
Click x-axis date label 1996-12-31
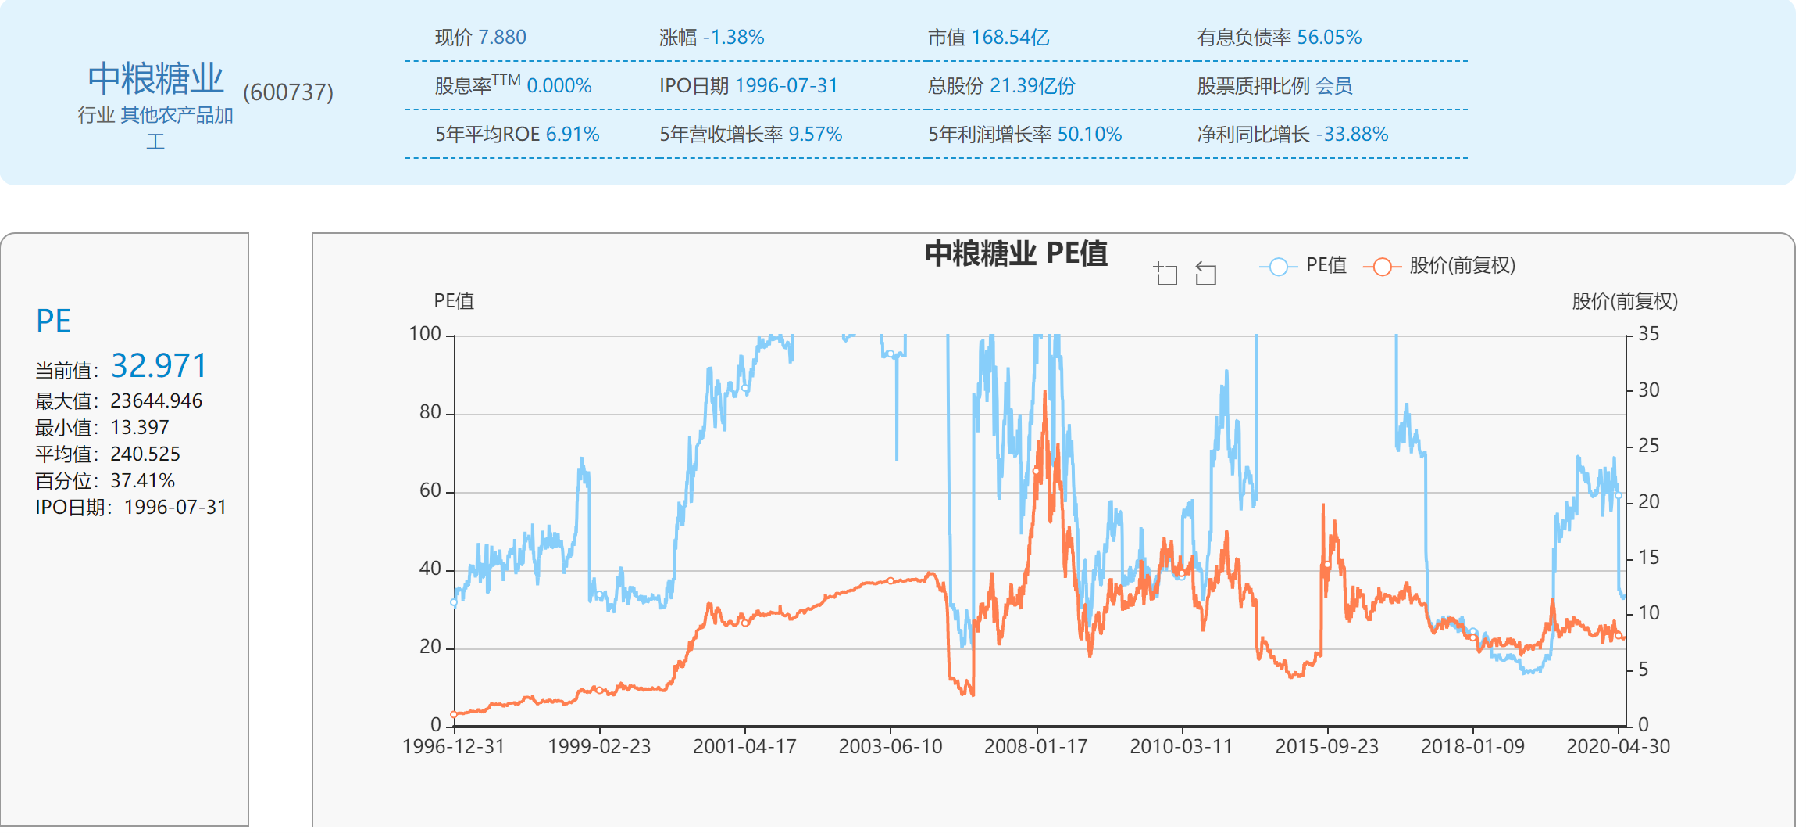tap(453, 747)
